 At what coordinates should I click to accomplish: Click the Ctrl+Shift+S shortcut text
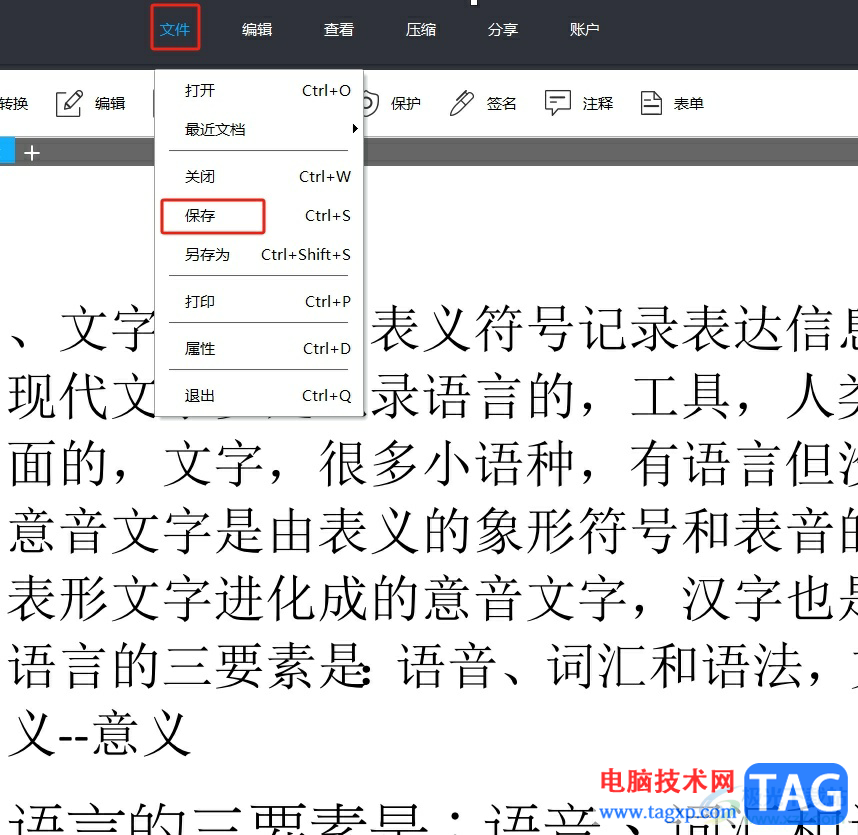[x=305, y=254]
